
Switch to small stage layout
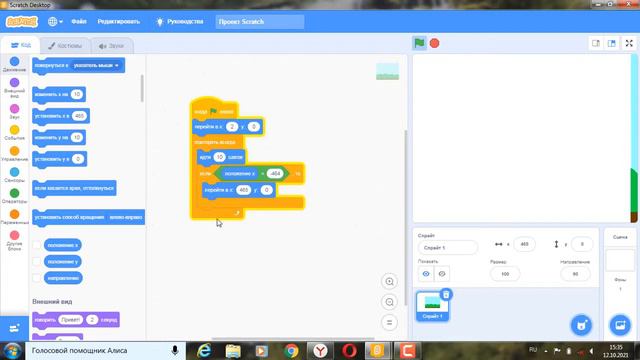click(x=596, y=43)
